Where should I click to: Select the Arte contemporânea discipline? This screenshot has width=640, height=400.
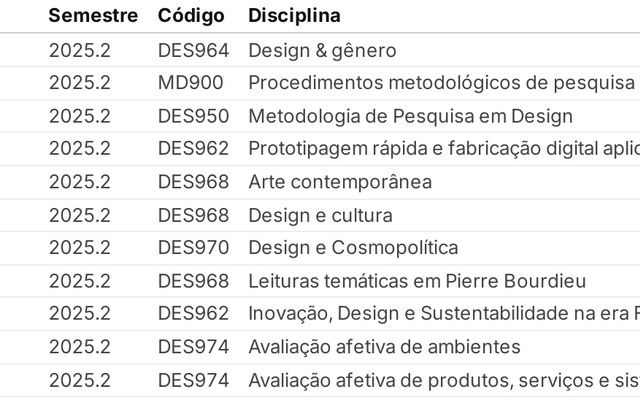point(340,182)
